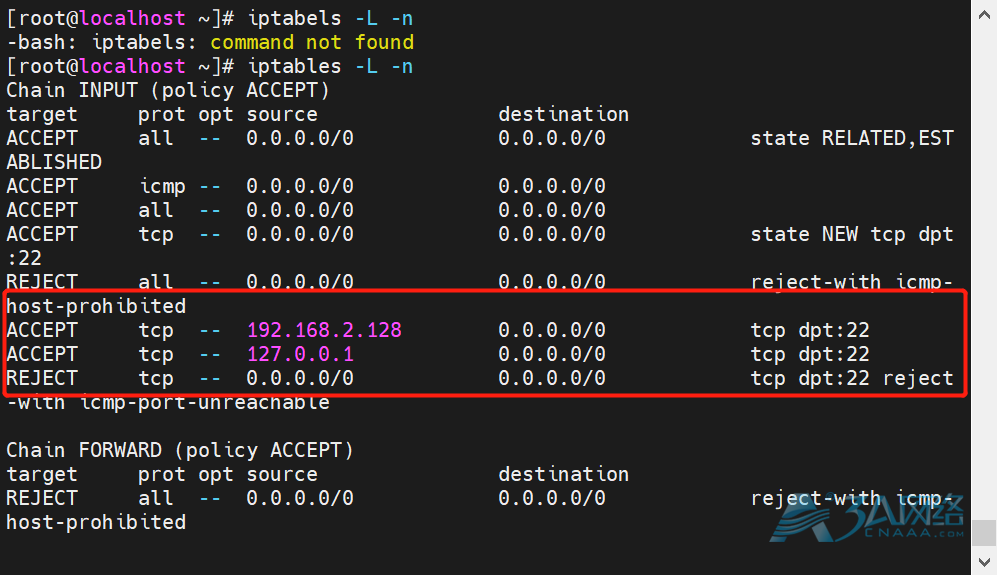997x575 pixels.
Task: Click 'state RELATED,EST' in the first rule
Action: (x=851, y=138)
